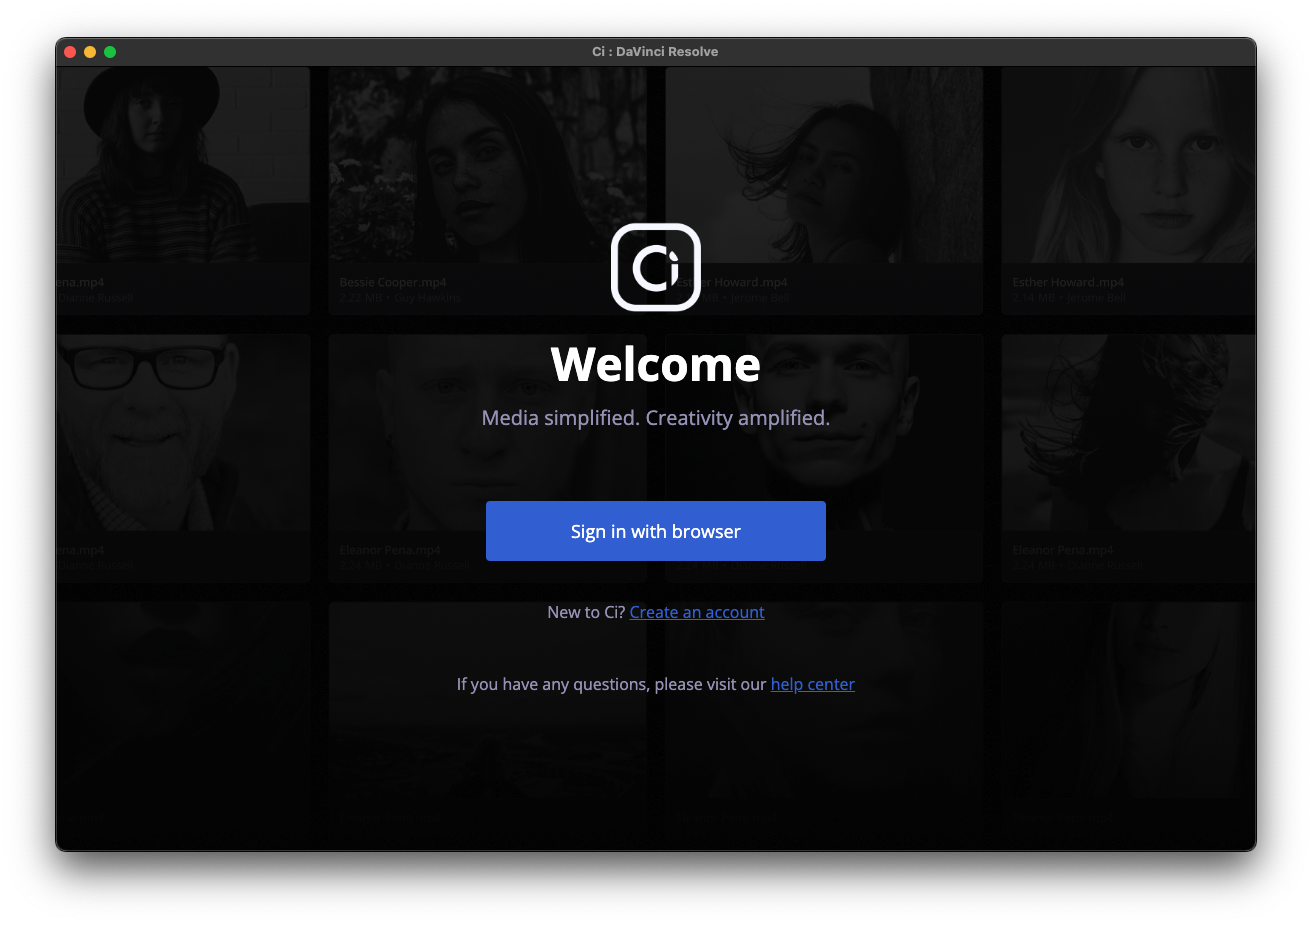The image size is (1312, 925).
Task: Visit the help center link
Action: pyautogui.click(x=812, y=684)
